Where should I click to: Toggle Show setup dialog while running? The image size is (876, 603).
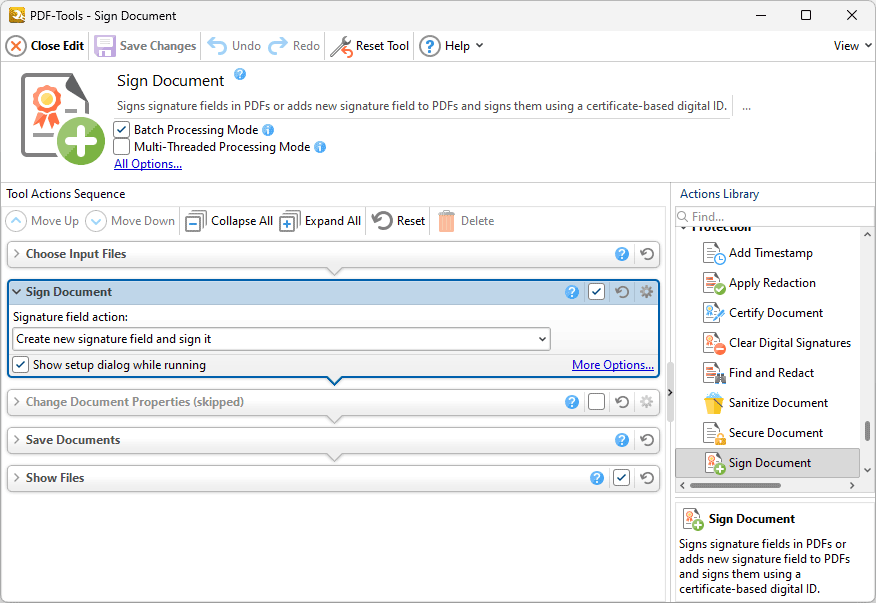pos(21,365)
